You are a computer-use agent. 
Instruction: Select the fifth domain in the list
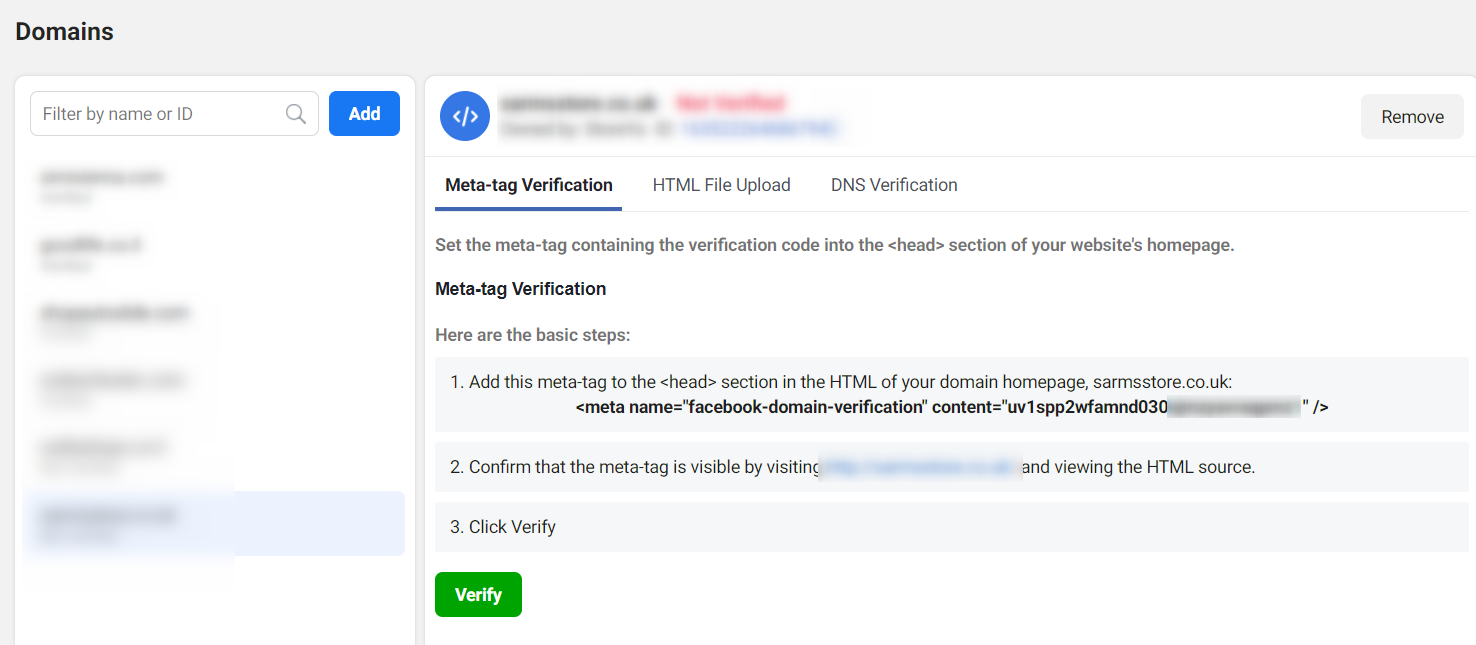pyautogui.click(x=104, y=455)
